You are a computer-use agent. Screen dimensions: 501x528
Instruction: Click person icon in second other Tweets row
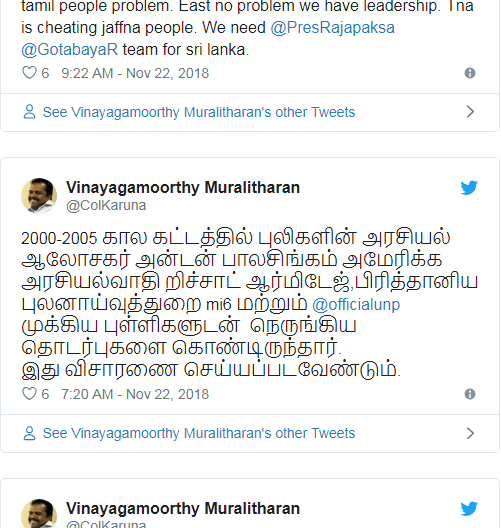(x=29, y=433)
